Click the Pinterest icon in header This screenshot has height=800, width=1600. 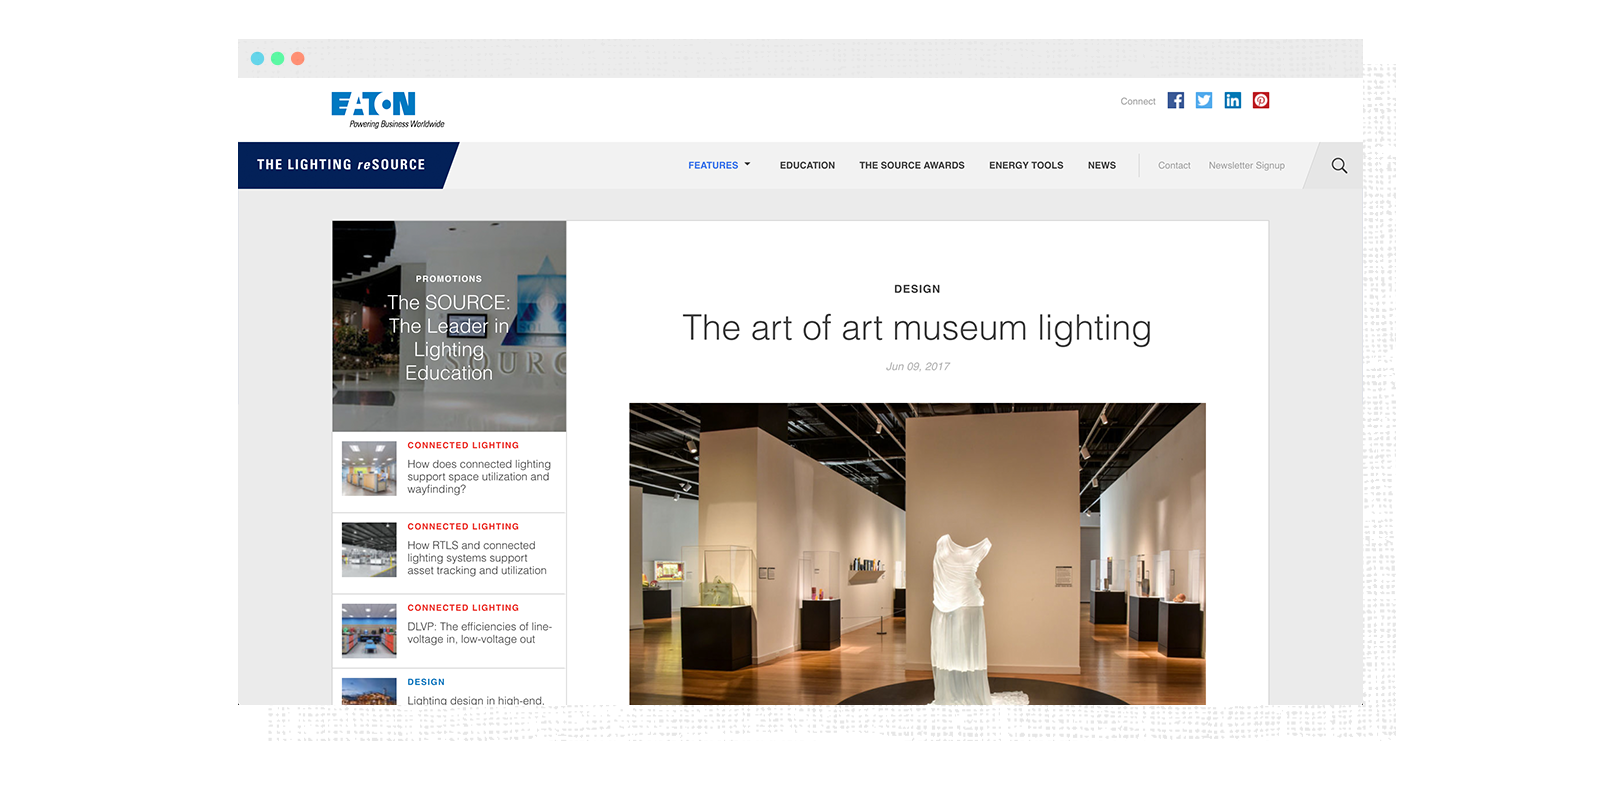pyautogui.click(x=1261, y=101)
